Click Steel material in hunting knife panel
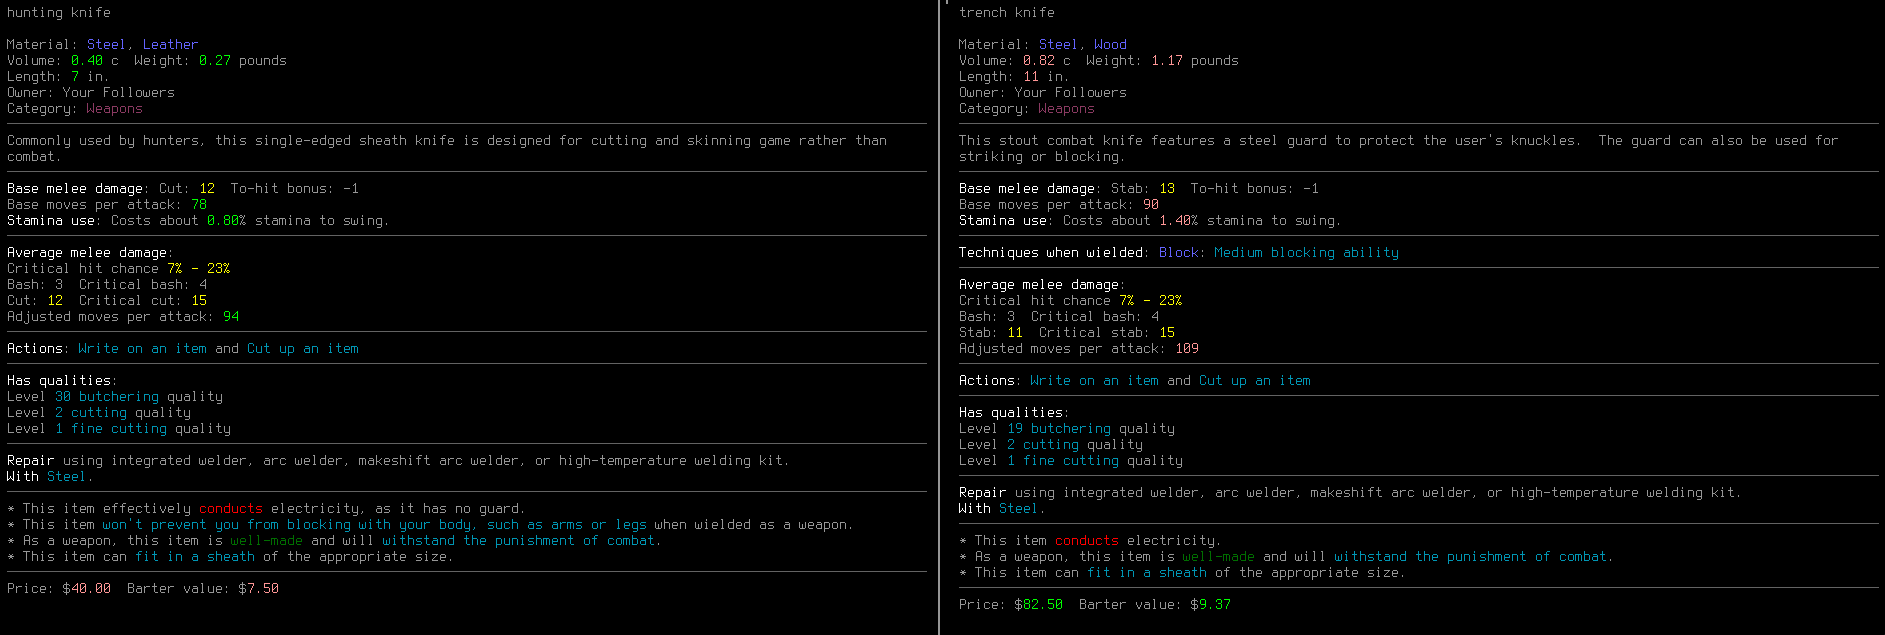 click(106, 45)
